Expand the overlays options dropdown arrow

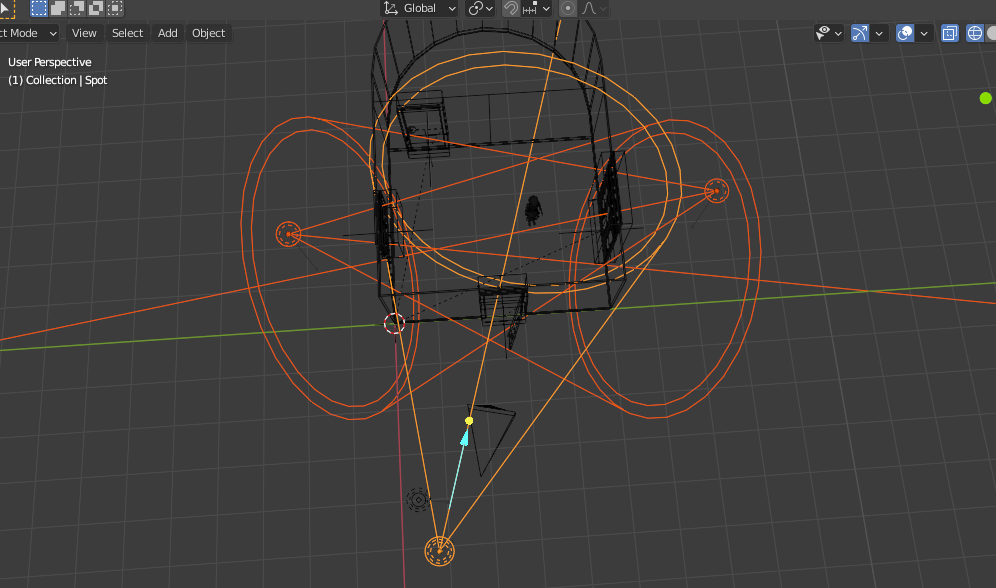click(x=924, y=33)
